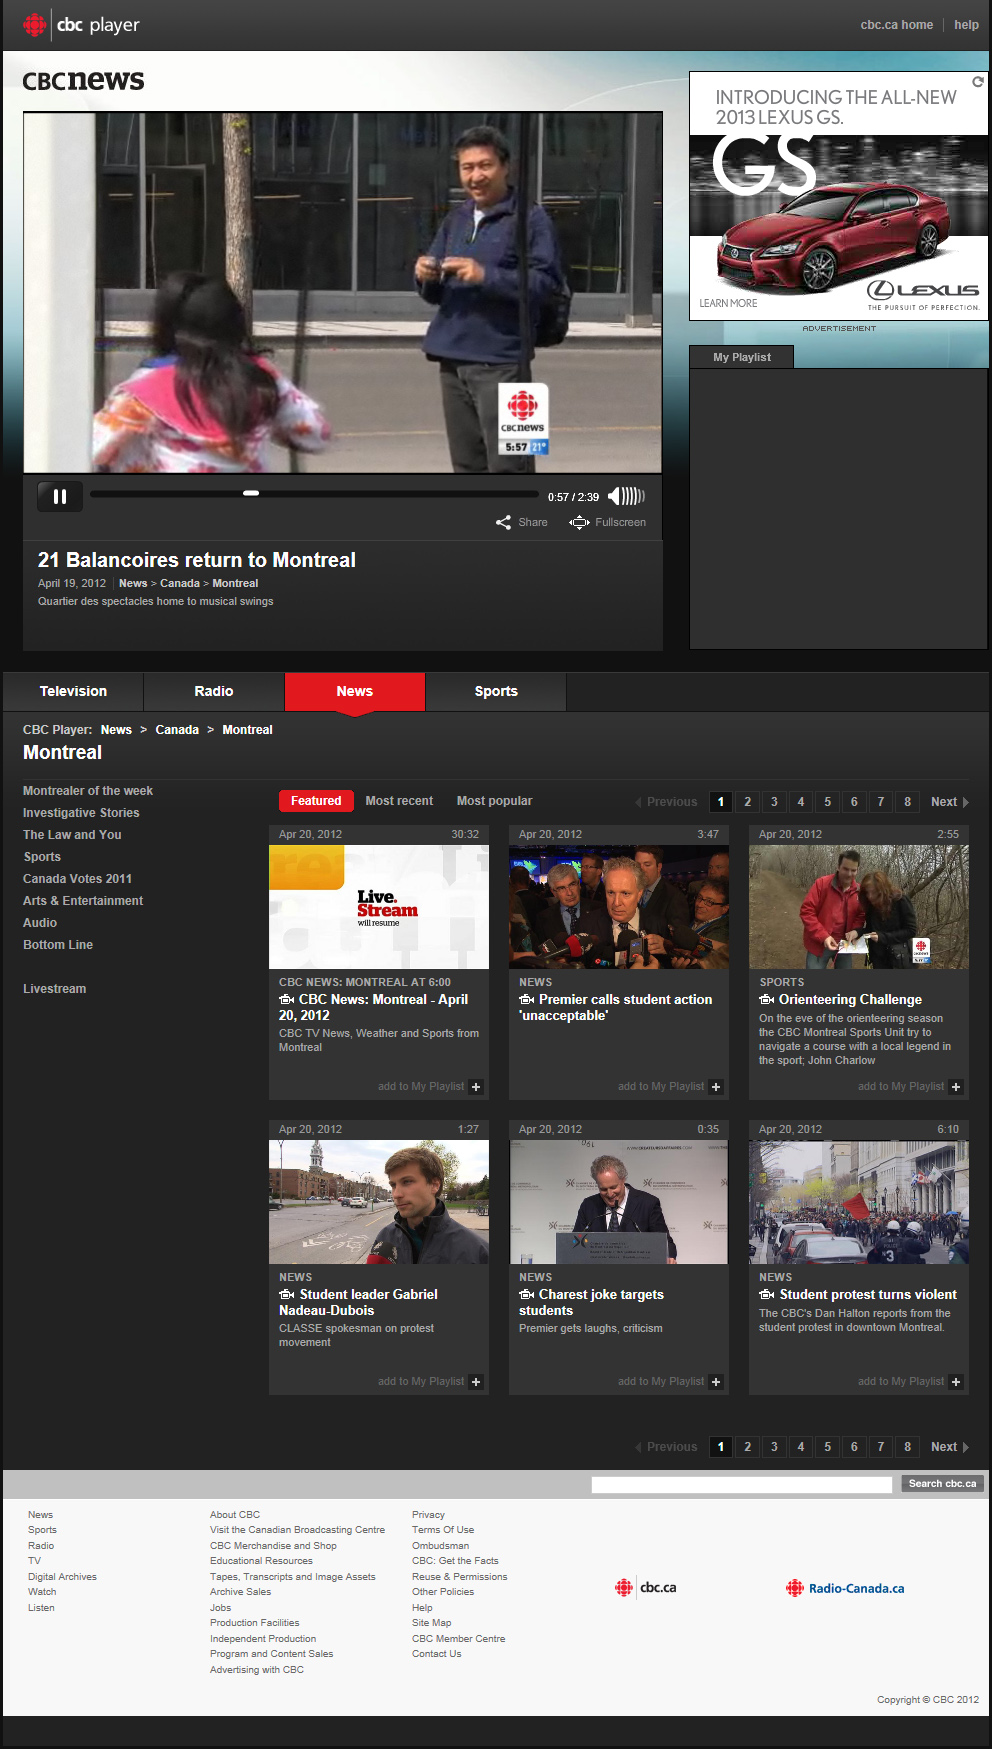Go to page 8 in the top pagination
992x1749 pixels.
point(907,802)
